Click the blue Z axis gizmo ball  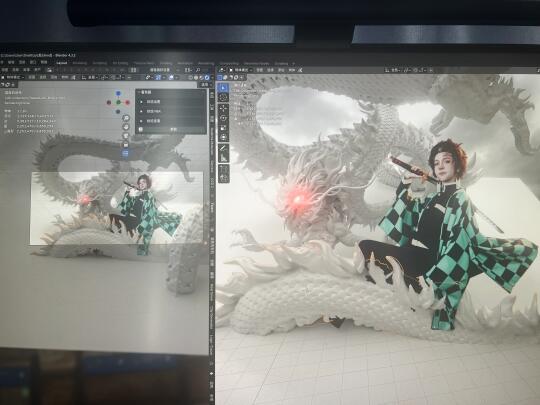(x=118, y=93)
